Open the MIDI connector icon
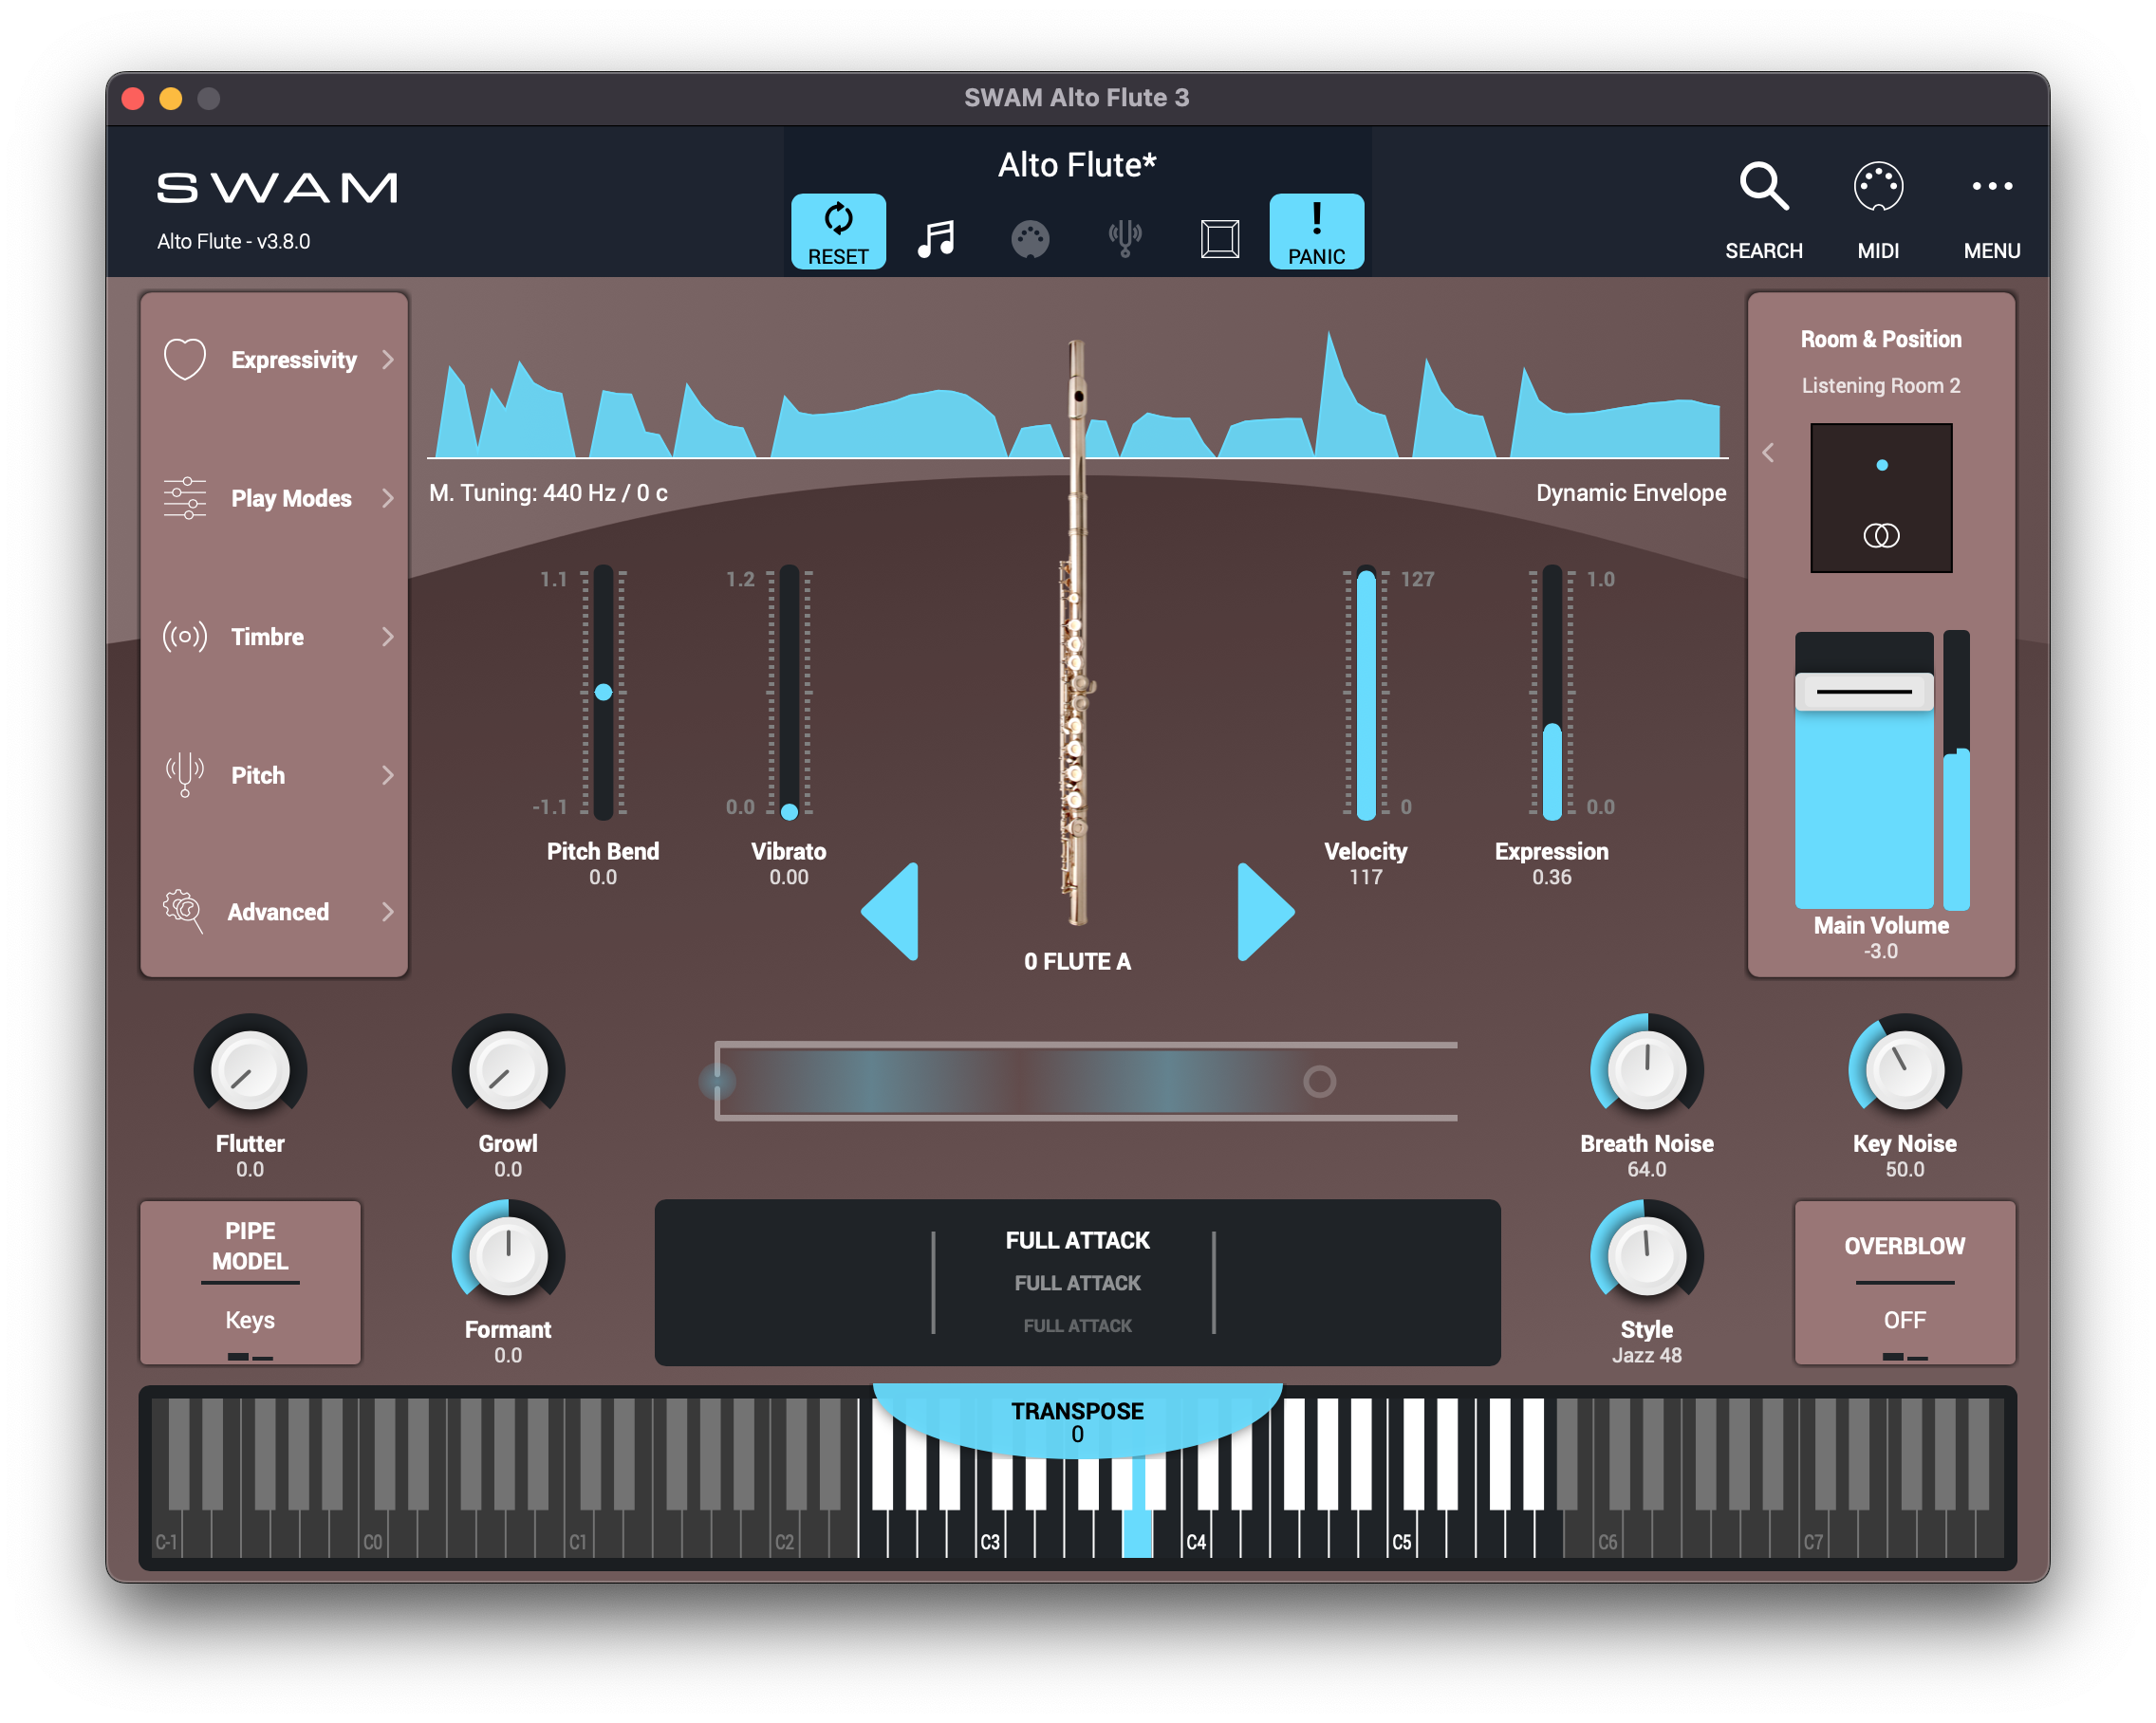 click(x=1877, y=187)
